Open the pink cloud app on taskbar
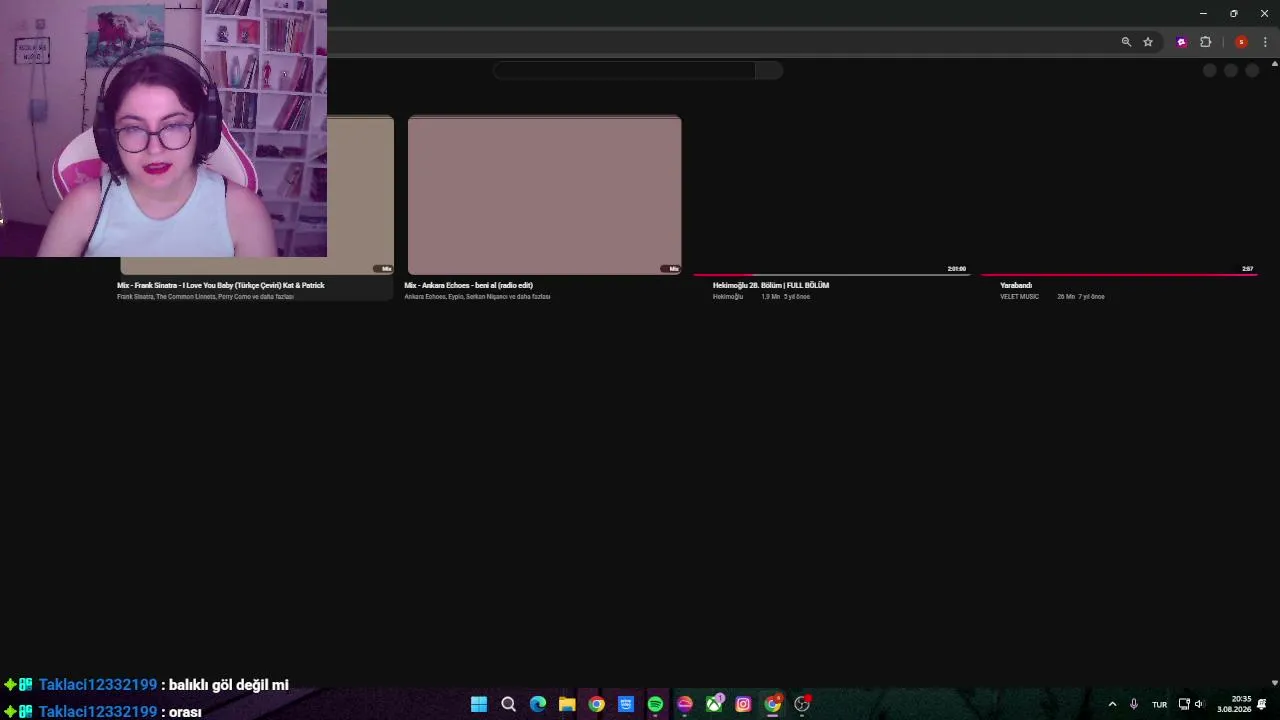Viewport: 1280px width, 720px height. tap(685, 704)
